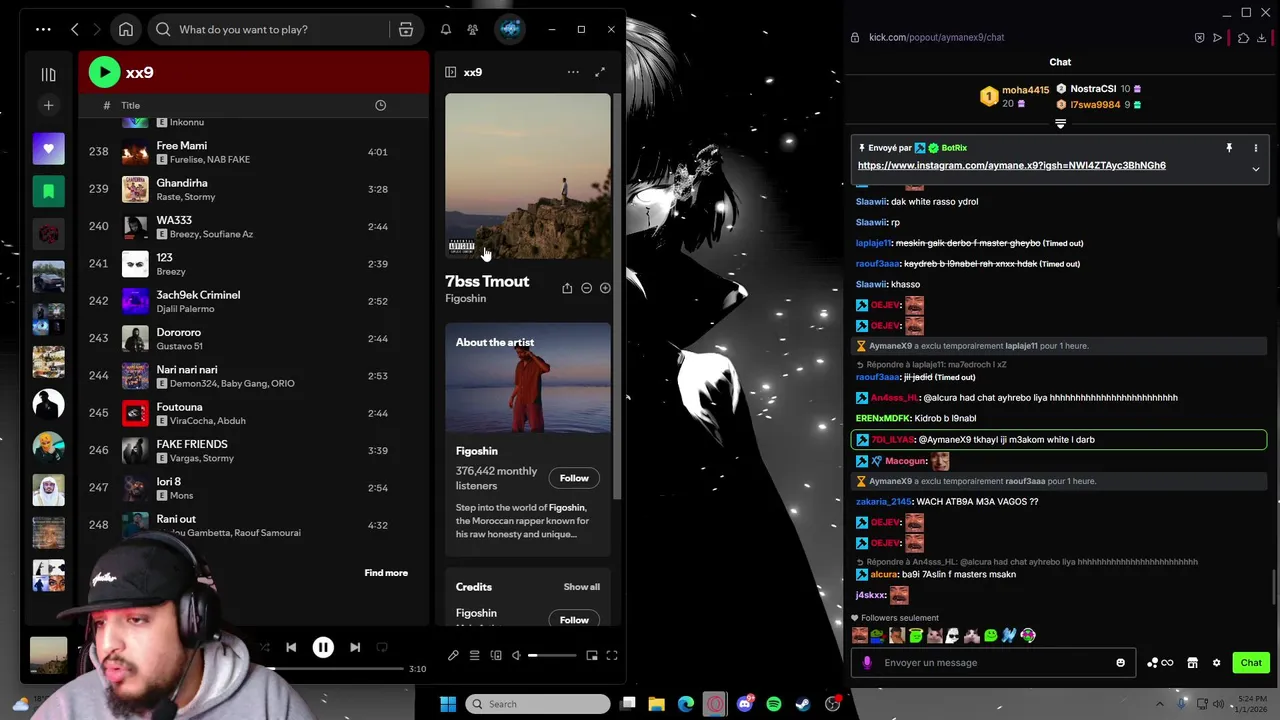This screenshot has height=720, width=1280.
Task: Add 7bss Tmout to playlist plus icon
Action: [605, 288]
